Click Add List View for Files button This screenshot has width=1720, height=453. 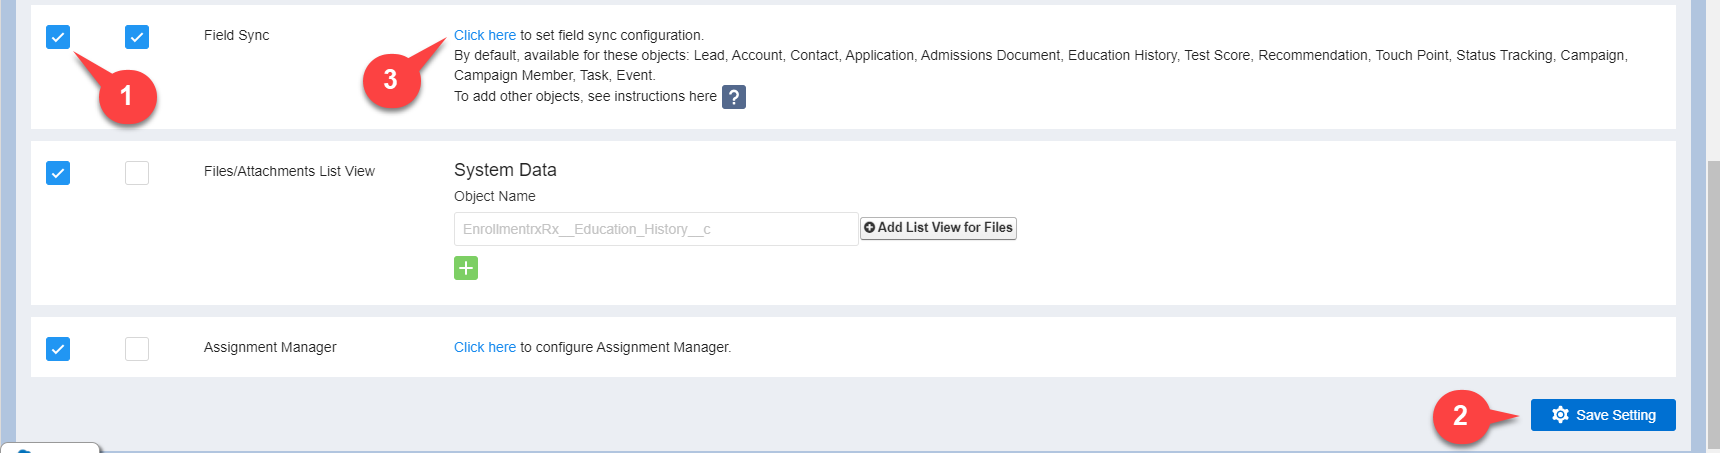938,228
